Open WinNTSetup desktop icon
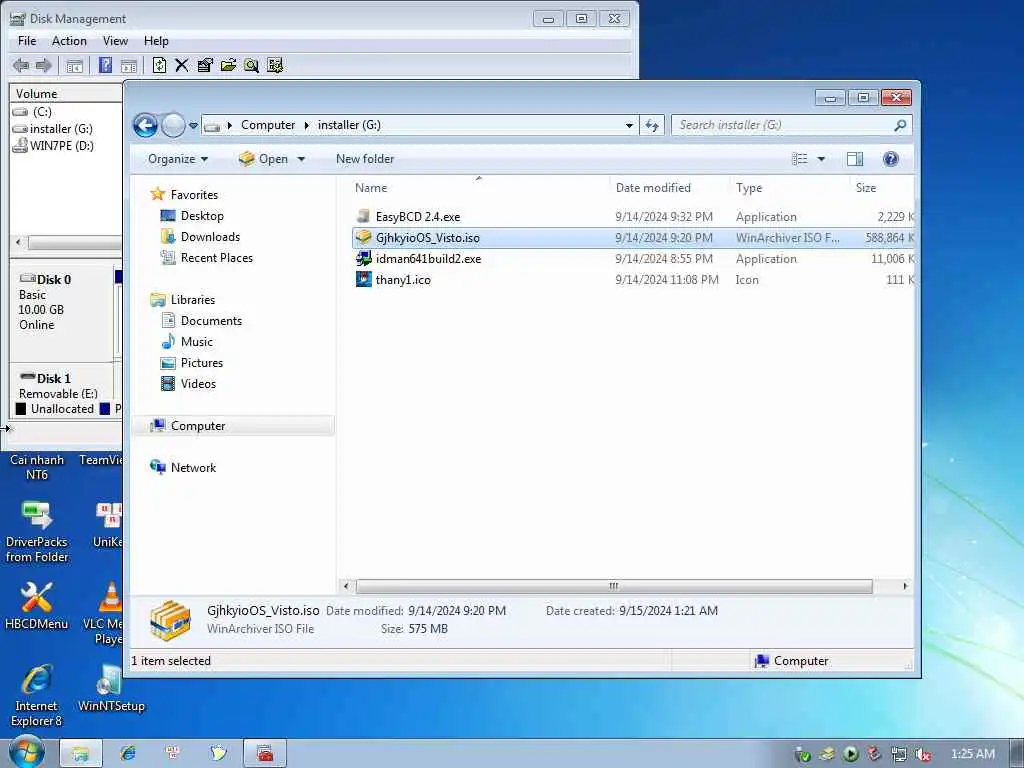Viewport: 1024px width, 768px height. [111, 688]
